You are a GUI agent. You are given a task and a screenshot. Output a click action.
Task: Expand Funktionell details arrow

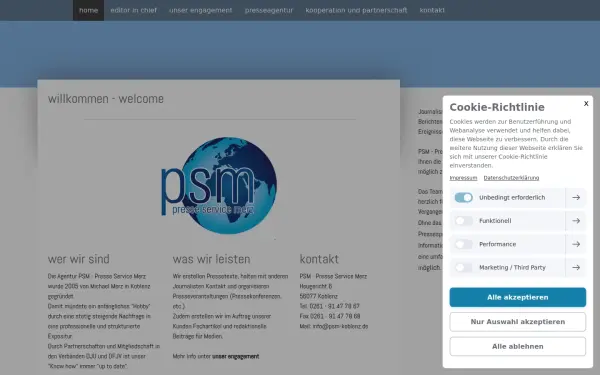click(576, 221)
